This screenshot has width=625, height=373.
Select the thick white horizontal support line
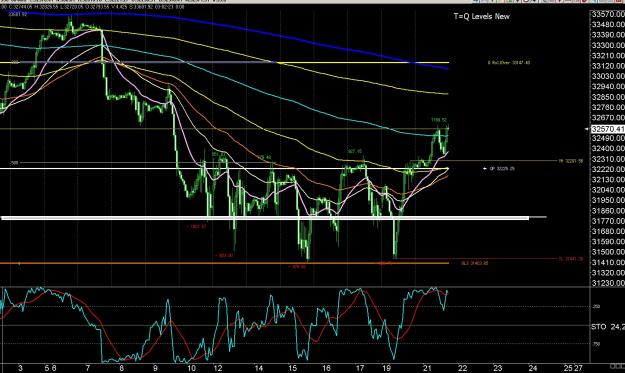coord(265,218)
